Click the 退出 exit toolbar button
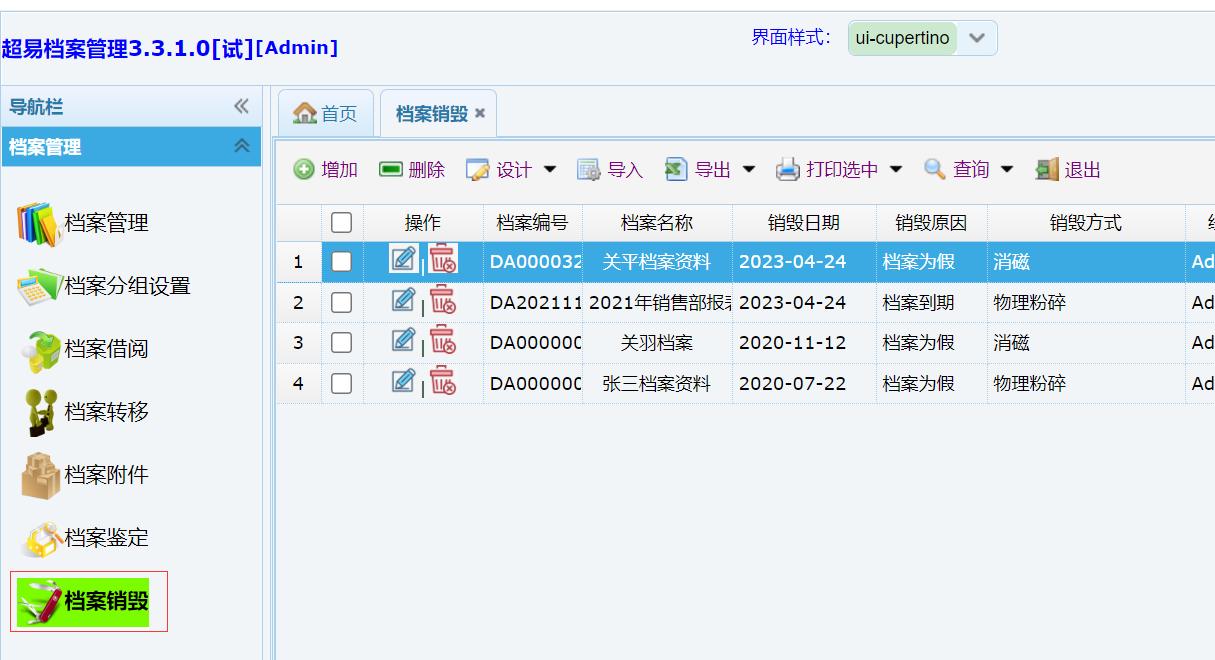The image size is (1215, 660). pos(1068,170)
